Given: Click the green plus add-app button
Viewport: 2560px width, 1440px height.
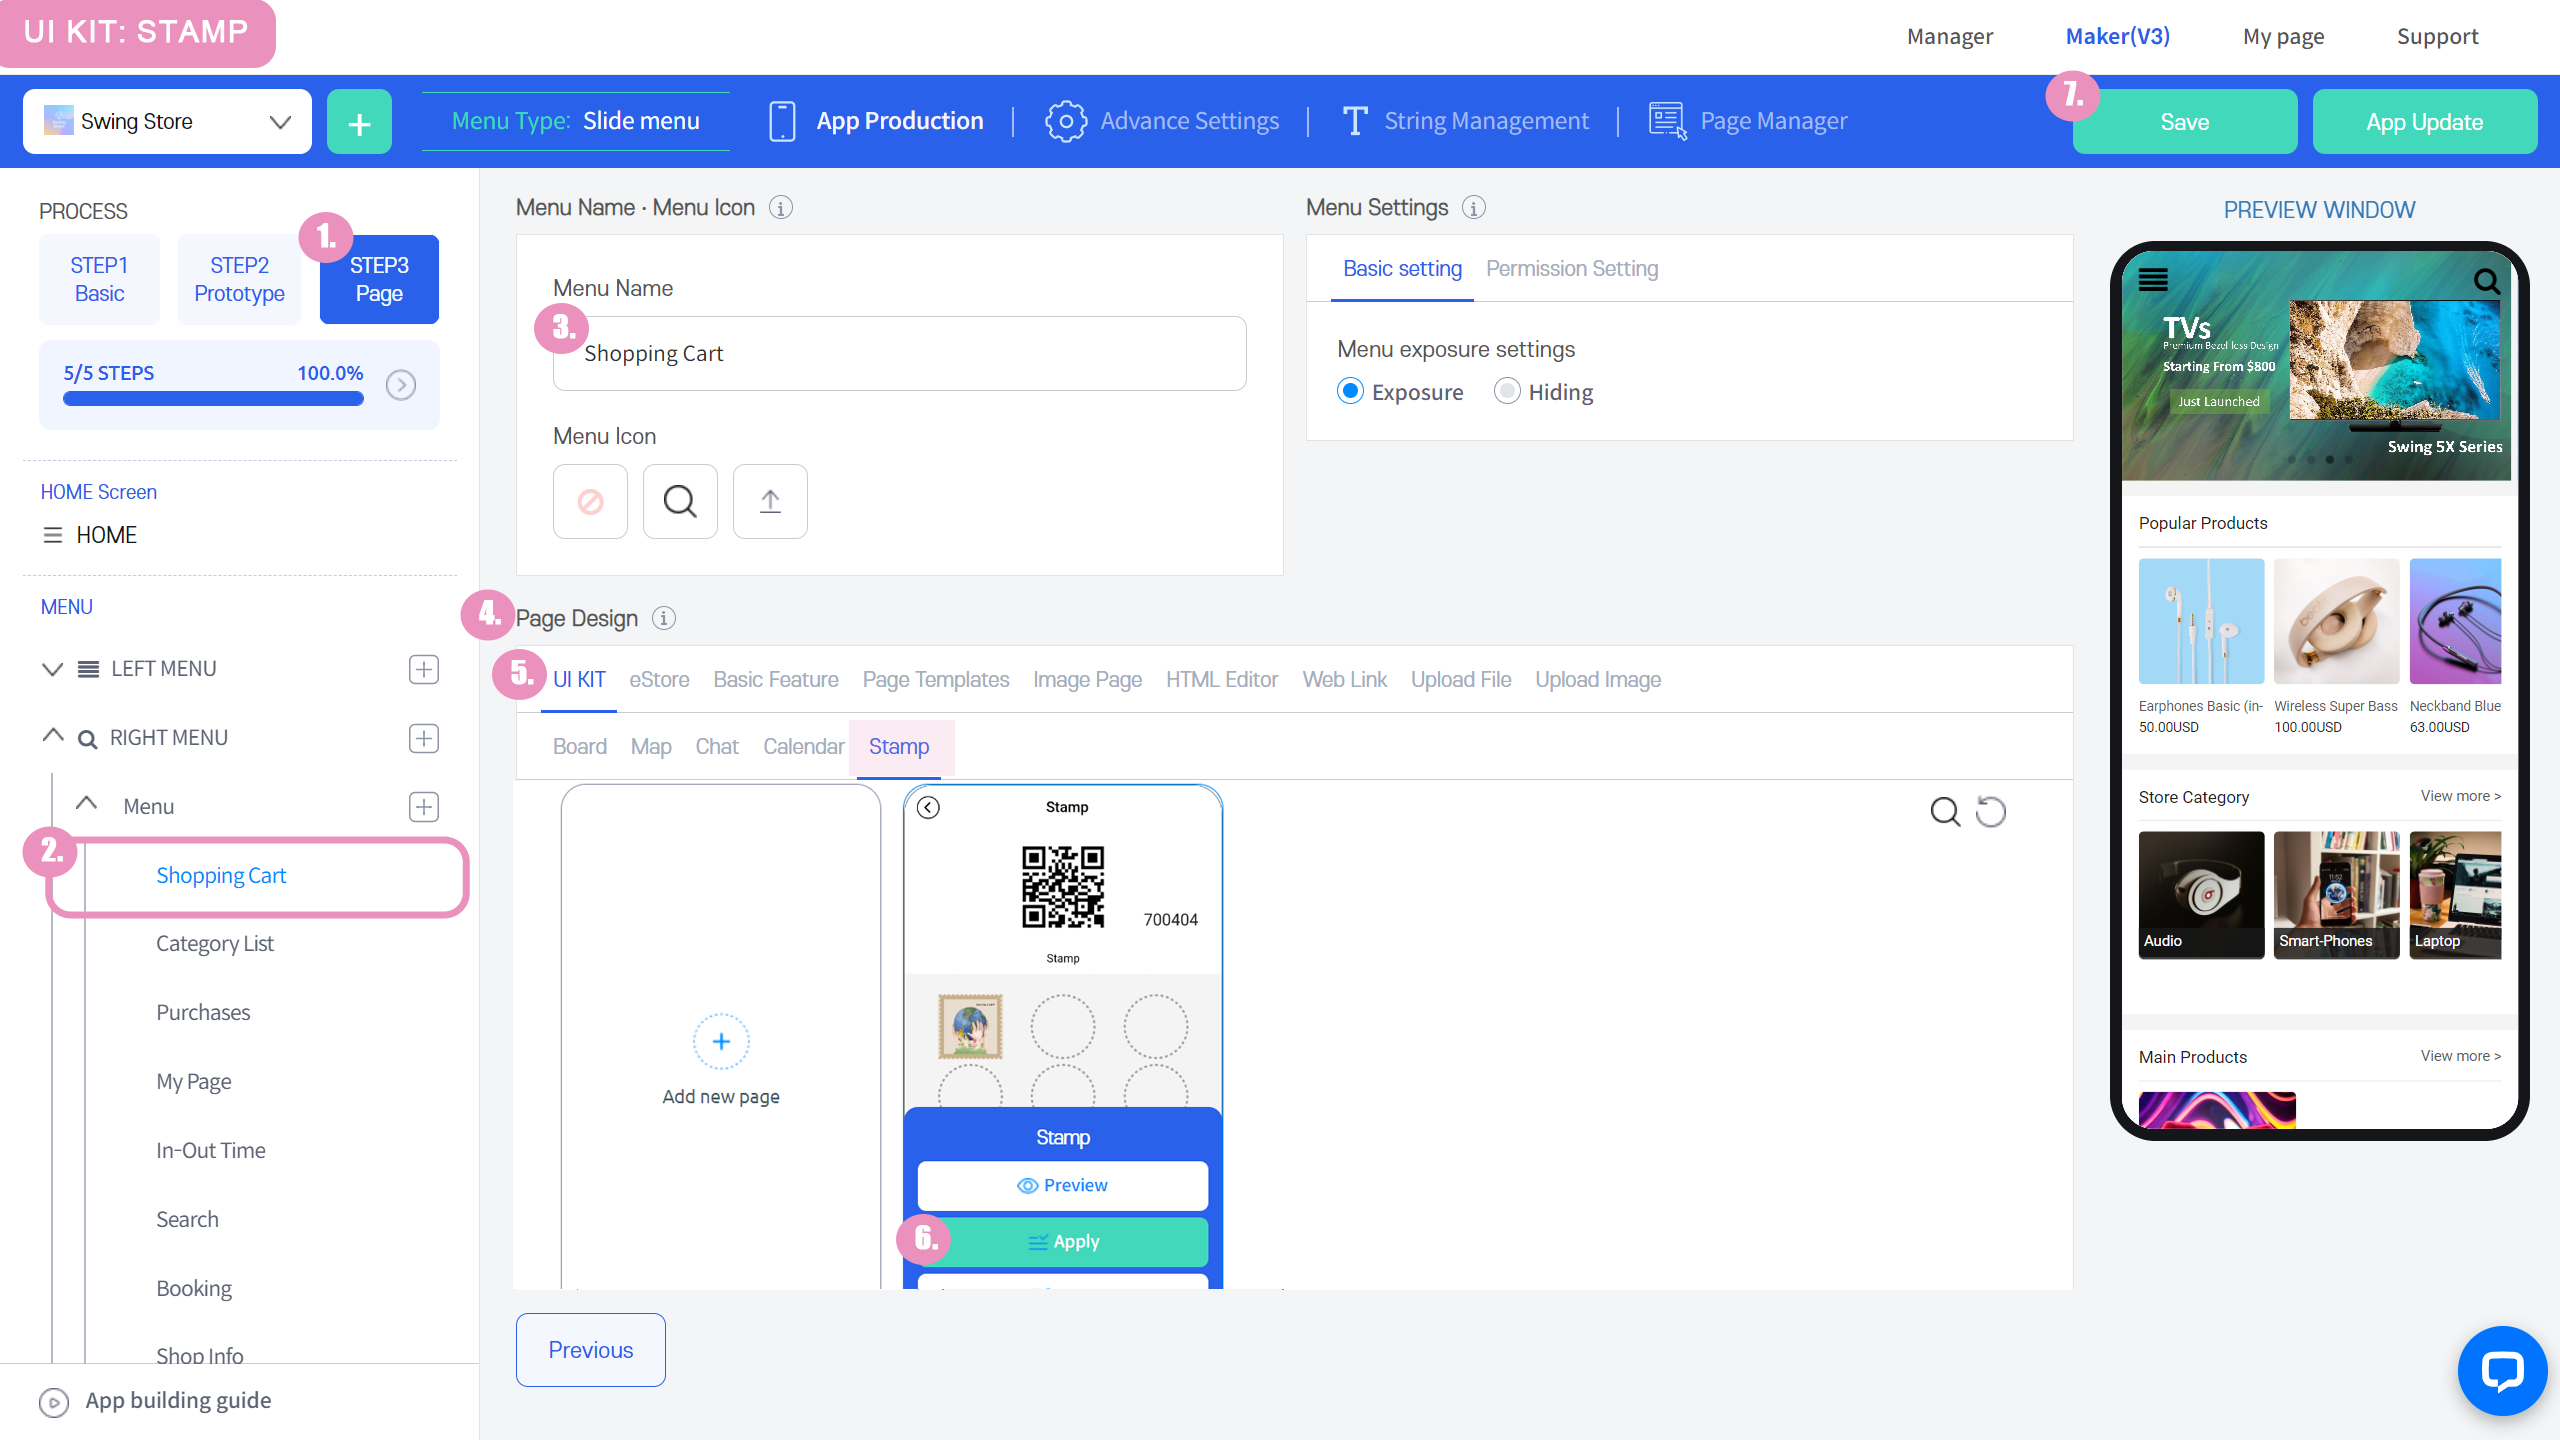Looking at the screenshot, I should click(x=359, y=122).
